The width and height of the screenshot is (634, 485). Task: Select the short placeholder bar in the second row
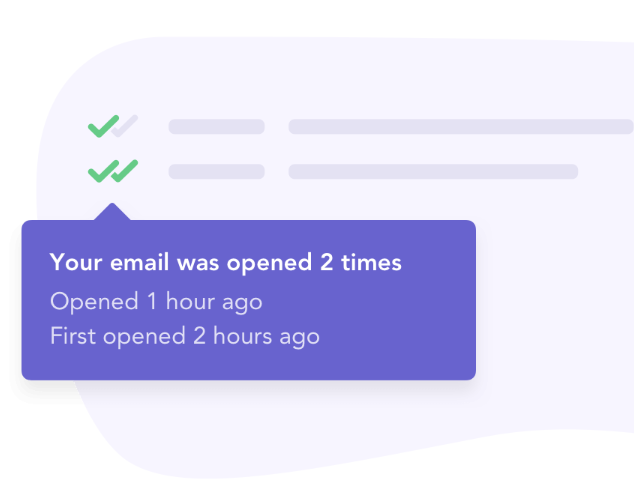(216, 172)
